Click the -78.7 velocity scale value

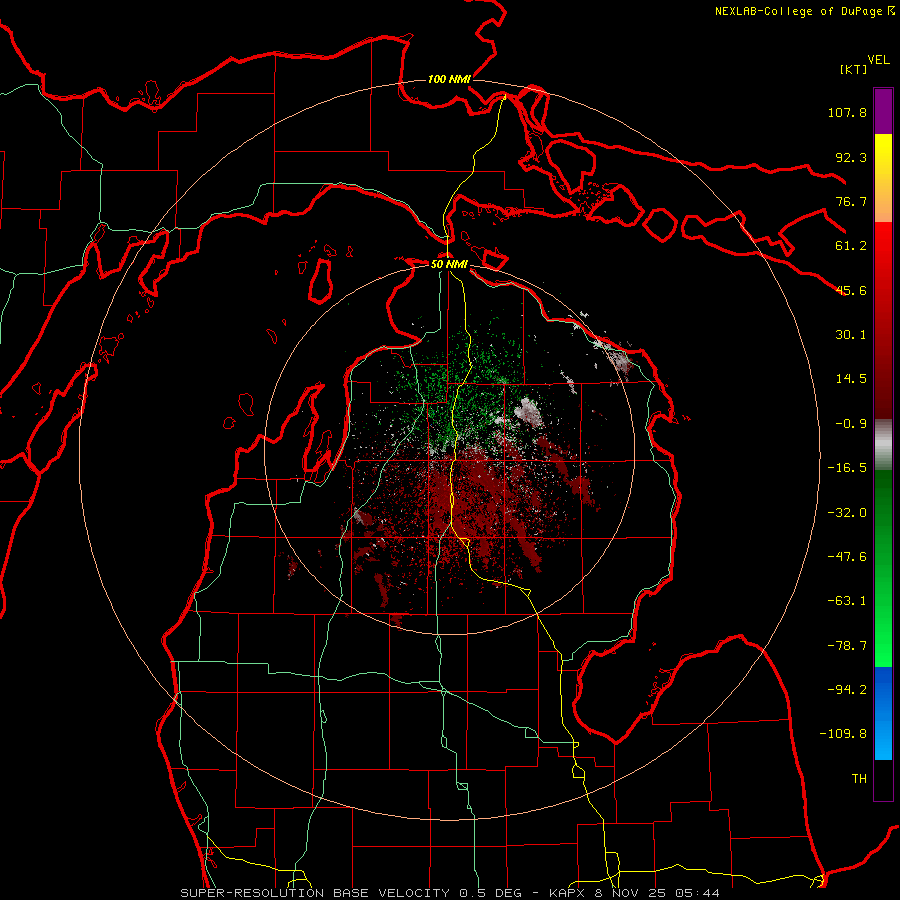(847, 646)
